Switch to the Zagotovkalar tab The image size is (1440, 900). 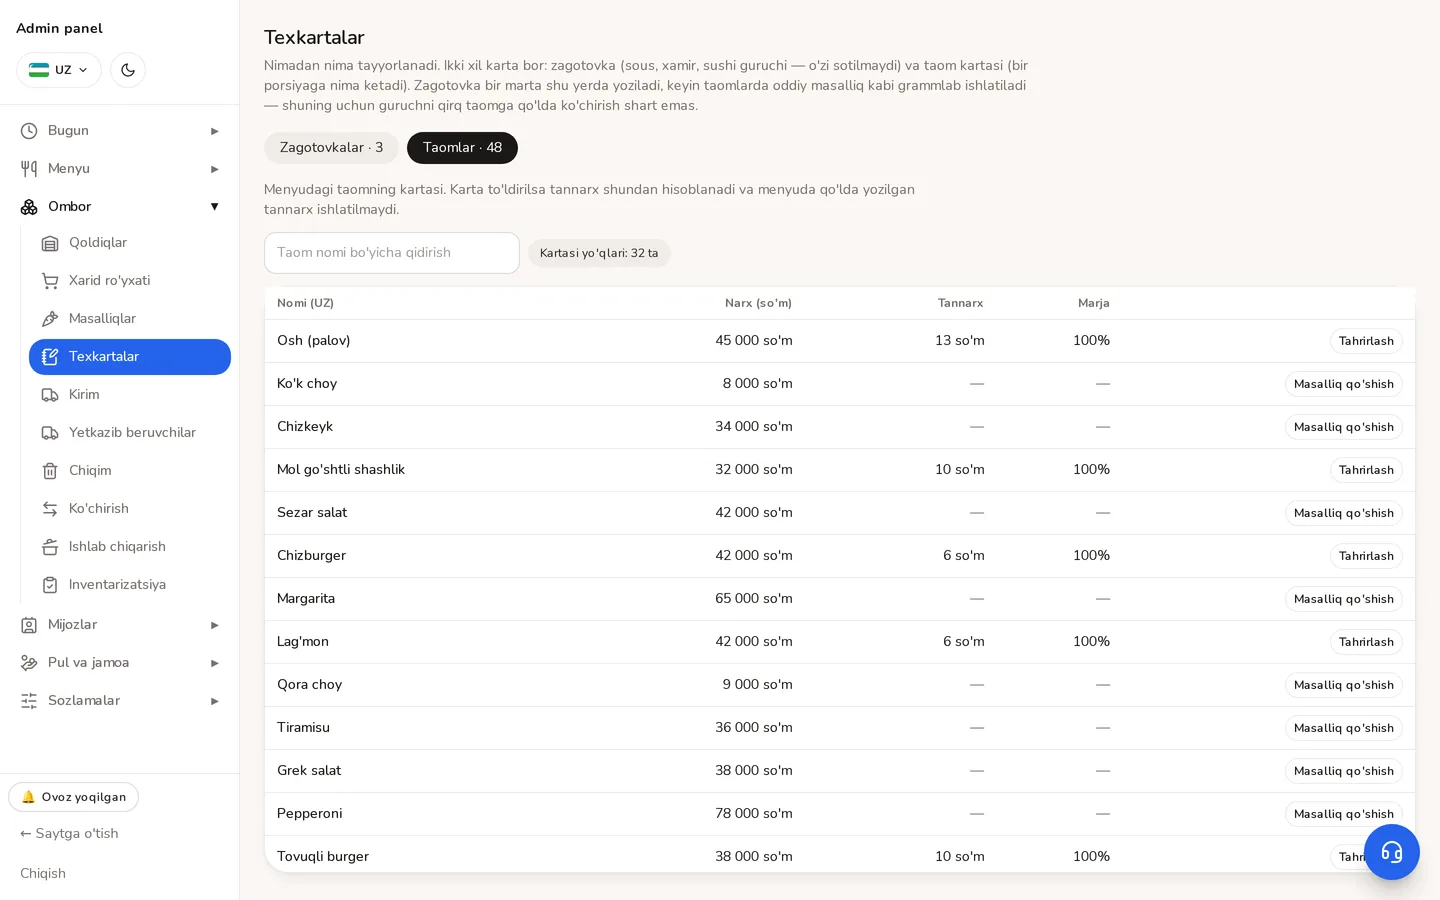[331, 148]
